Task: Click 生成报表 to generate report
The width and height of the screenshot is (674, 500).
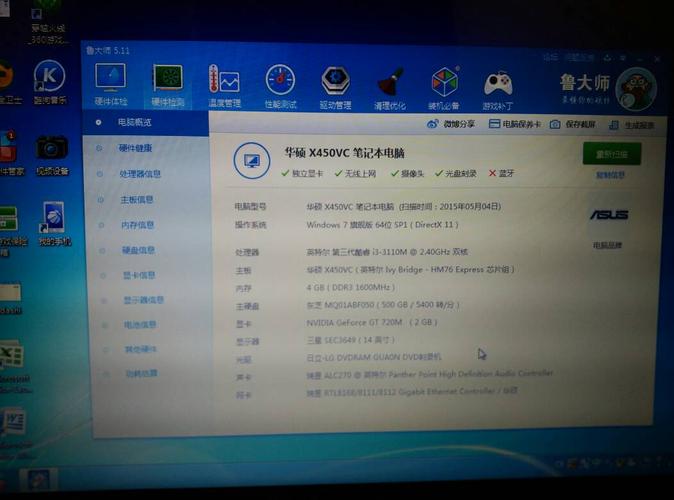Action: (632, 125)
